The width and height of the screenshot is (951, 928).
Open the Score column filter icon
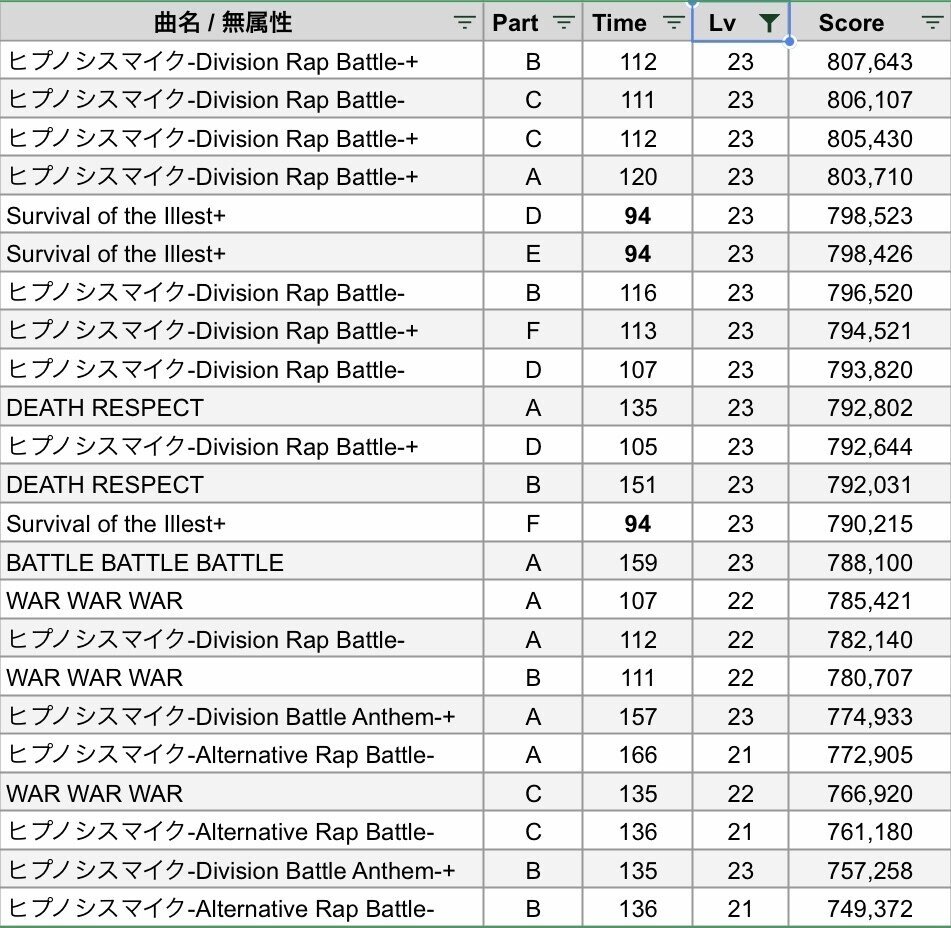[x=932, y=23]
